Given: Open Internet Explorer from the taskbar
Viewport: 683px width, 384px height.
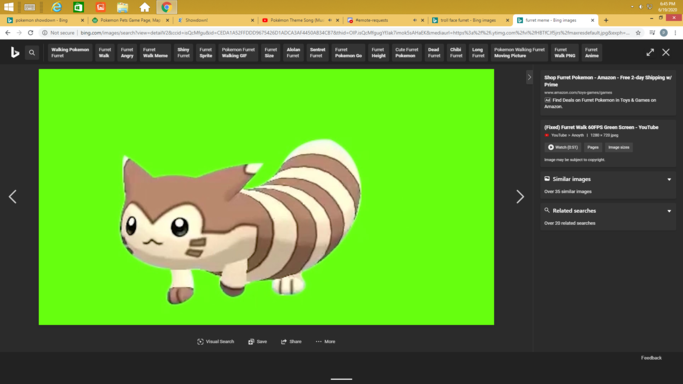Looking at the screenshot, I should tap(57, 7).
